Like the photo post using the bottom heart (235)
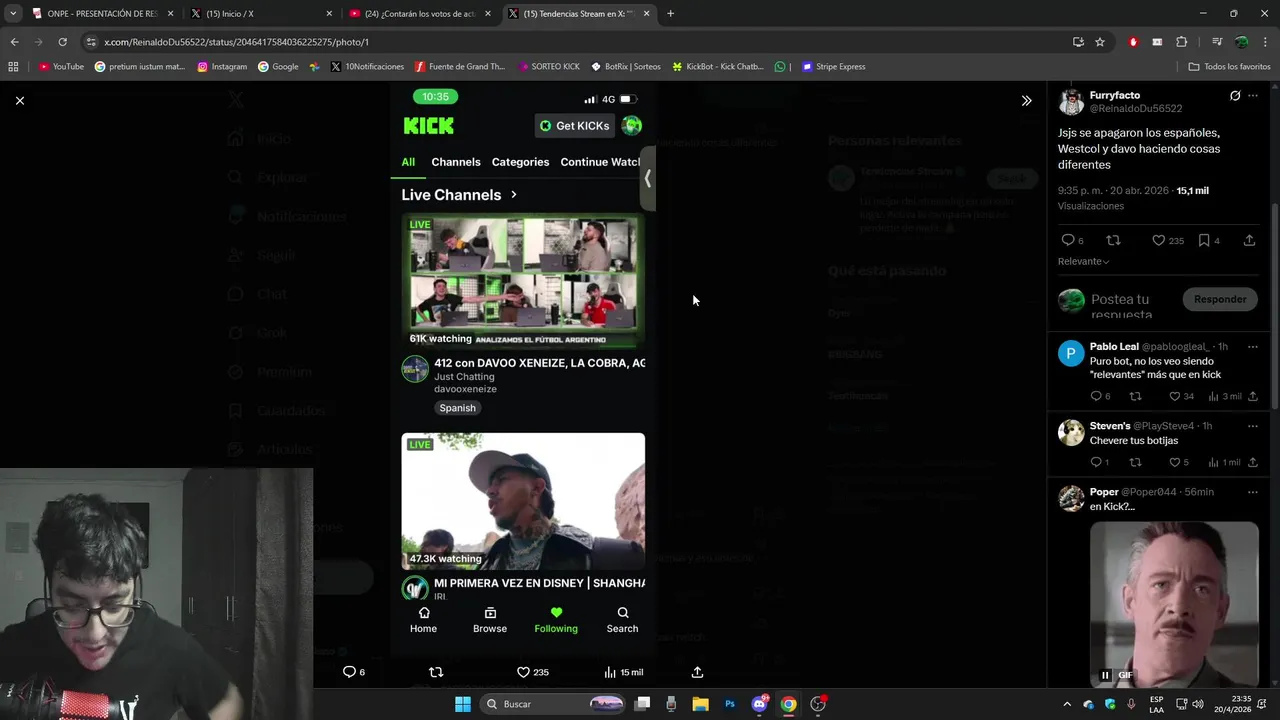Viewport: 1280px width, 720px height. coord(532,672)
